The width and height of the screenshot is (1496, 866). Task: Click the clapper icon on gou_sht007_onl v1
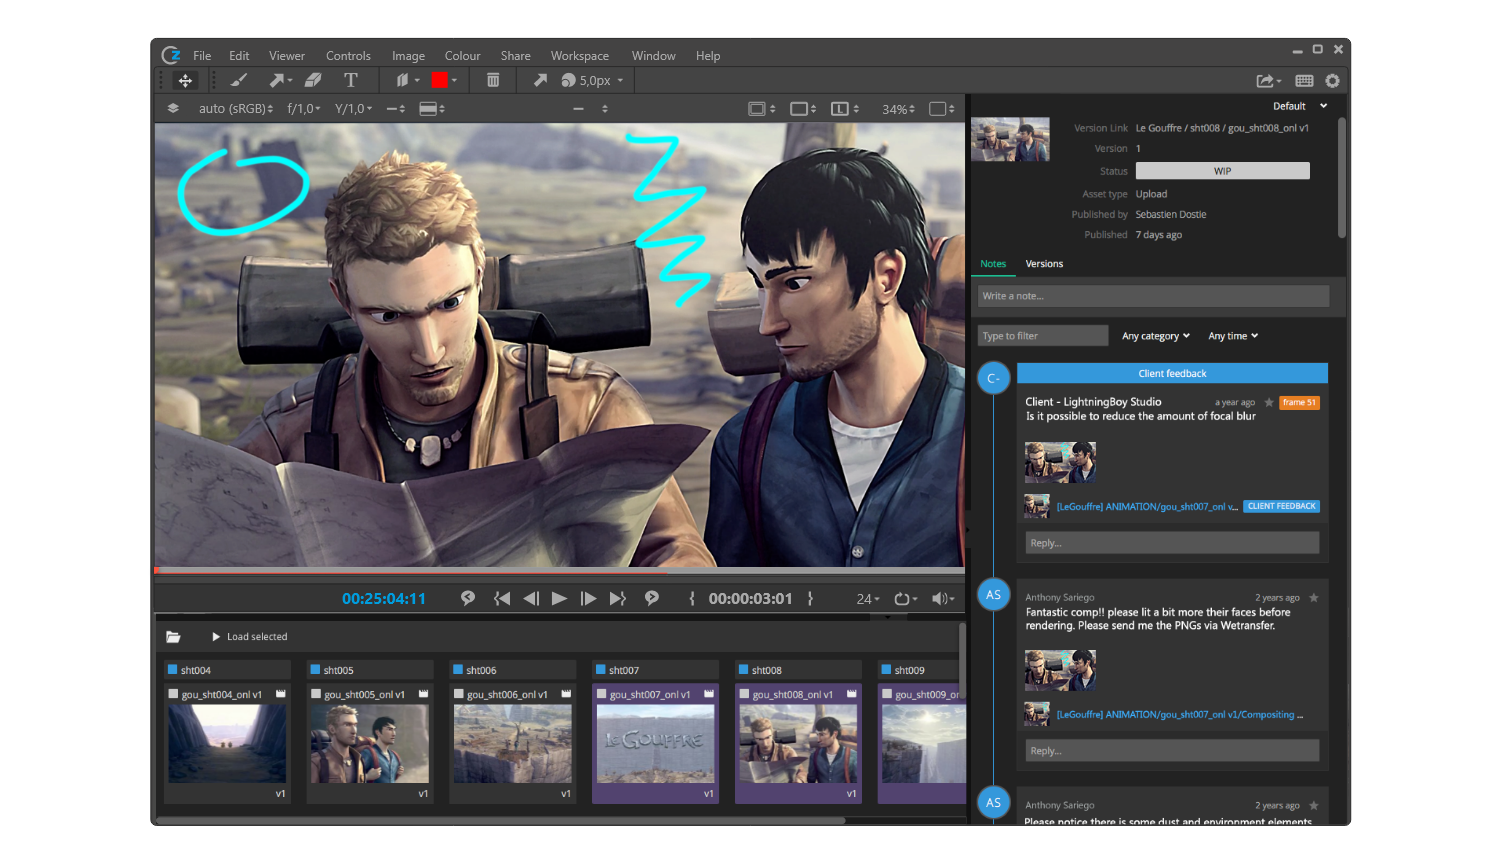pos(709,694)
